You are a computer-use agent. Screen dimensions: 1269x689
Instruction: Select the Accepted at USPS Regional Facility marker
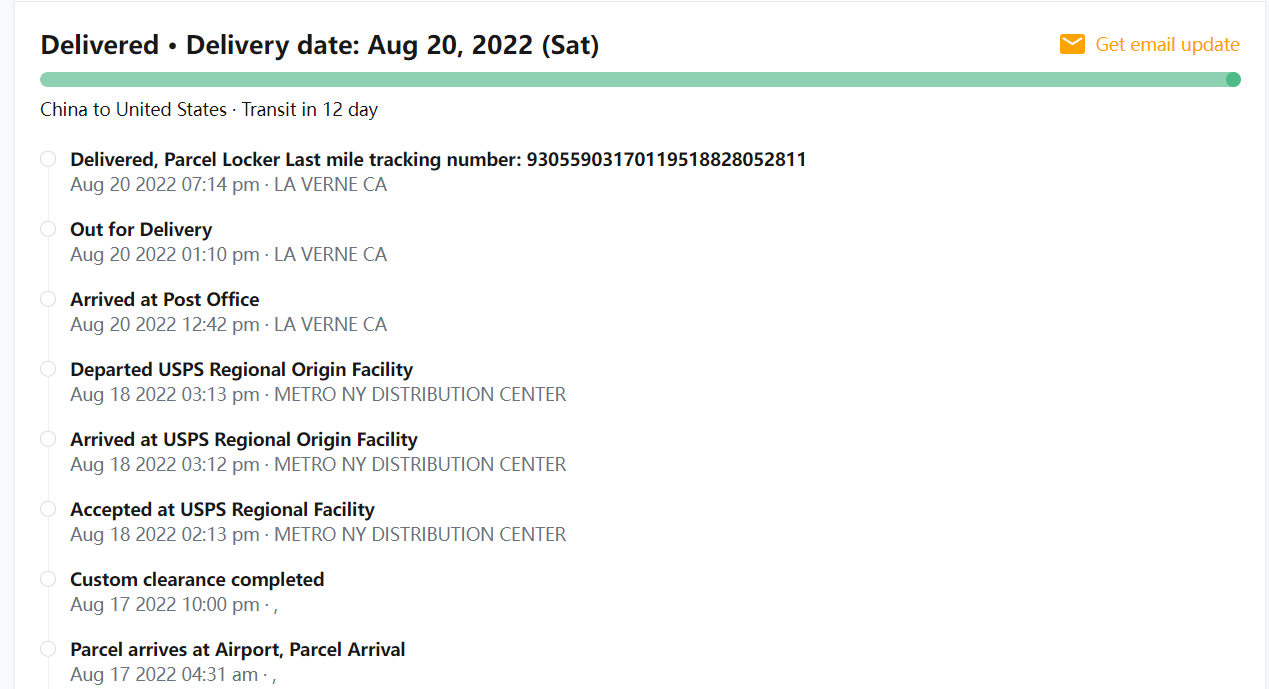point(48,509)
